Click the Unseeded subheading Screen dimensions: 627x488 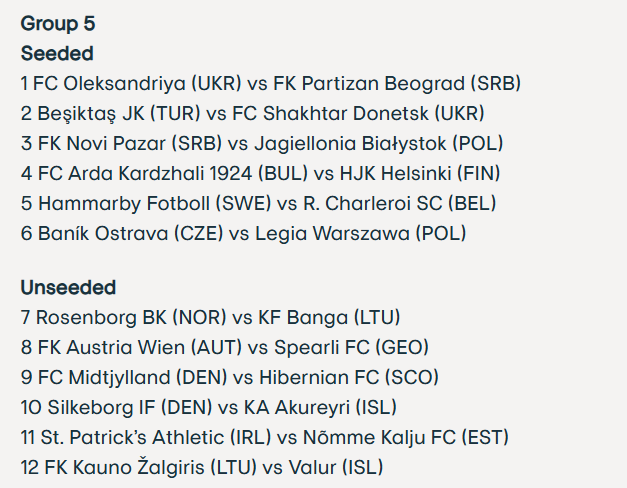68,287
